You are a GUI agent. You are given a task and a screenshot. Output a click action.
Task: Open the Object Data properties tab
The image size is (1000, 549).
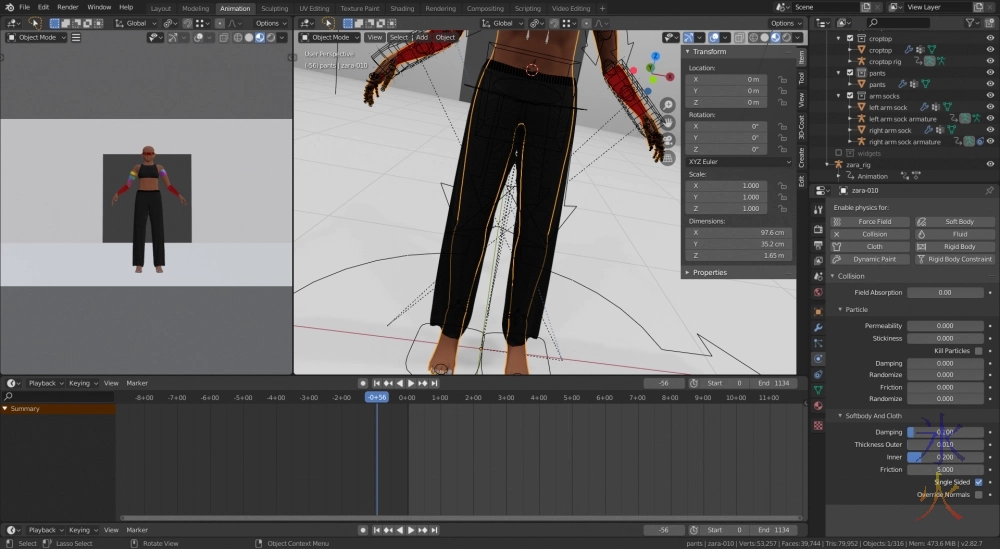click(818, 389)
